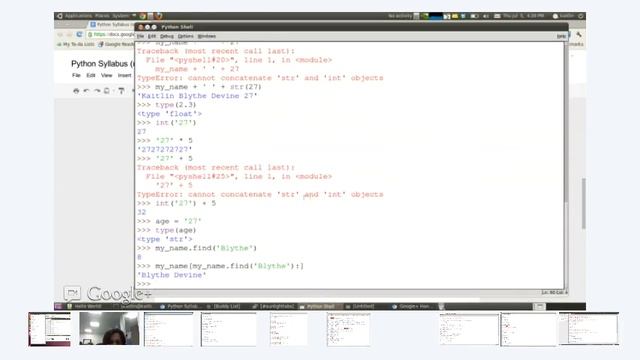Launch Firefox from the top panel icon
This screenshot has width=640, height=360.
coord(159,16)
